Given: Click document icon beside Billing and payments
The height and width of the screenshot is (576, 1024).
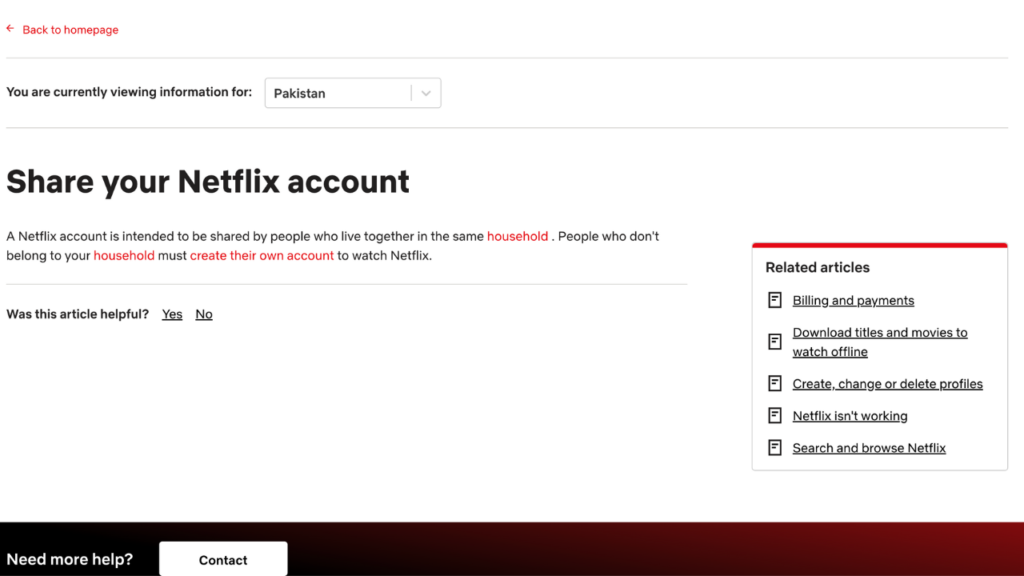Looking at the screenshot, I should (775, 300).
